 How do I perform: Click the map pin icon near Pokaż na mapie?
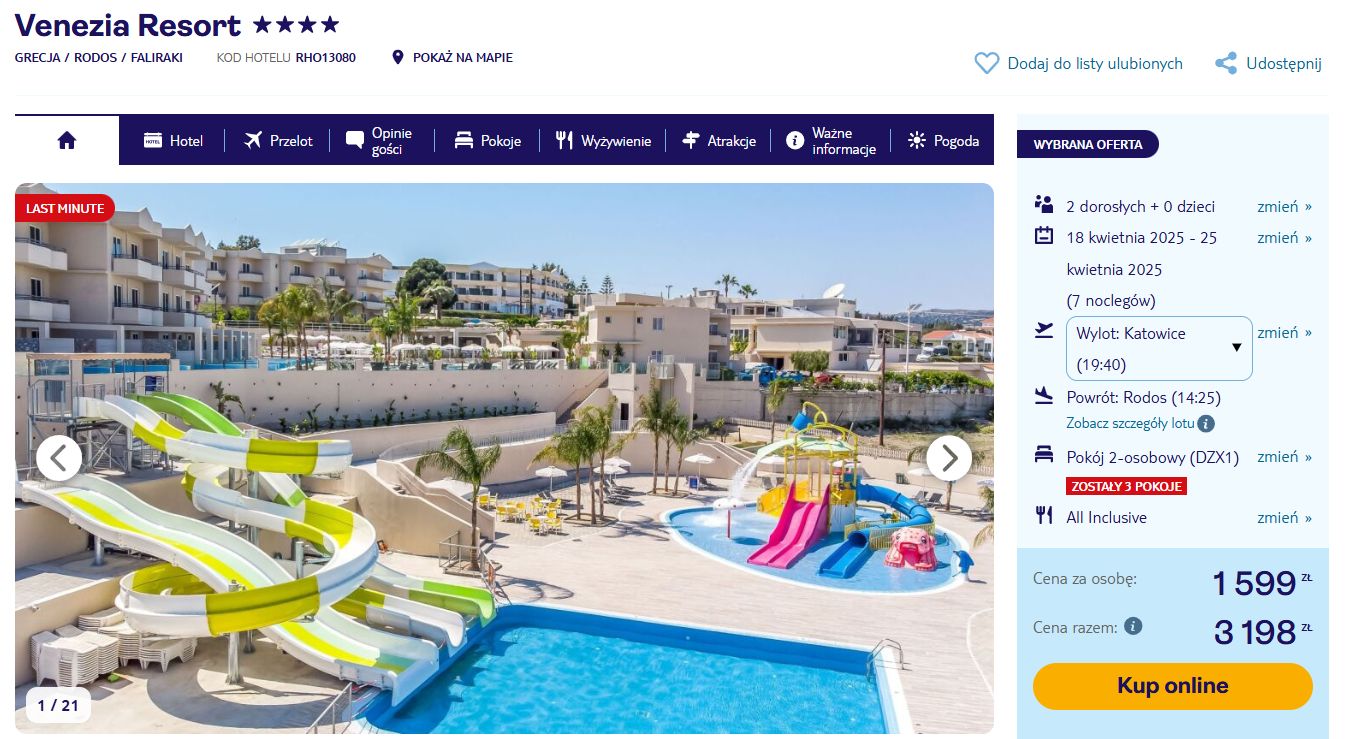coord(398,57)
